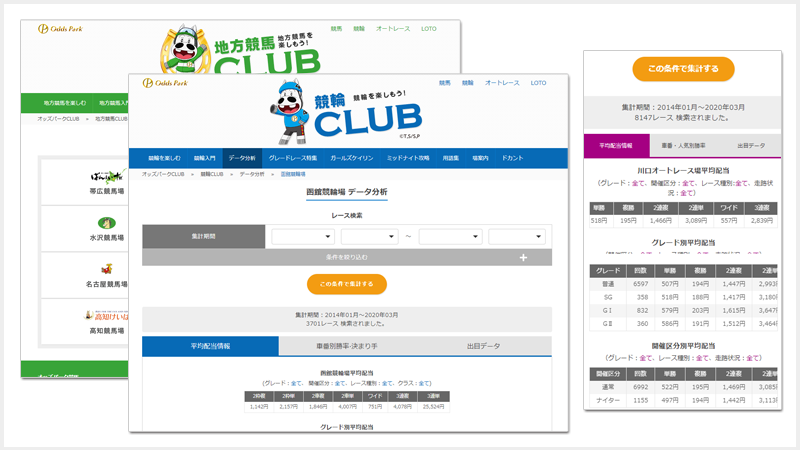Click the plus icon on 条件を絞り込む bar

tap(523, 257)
